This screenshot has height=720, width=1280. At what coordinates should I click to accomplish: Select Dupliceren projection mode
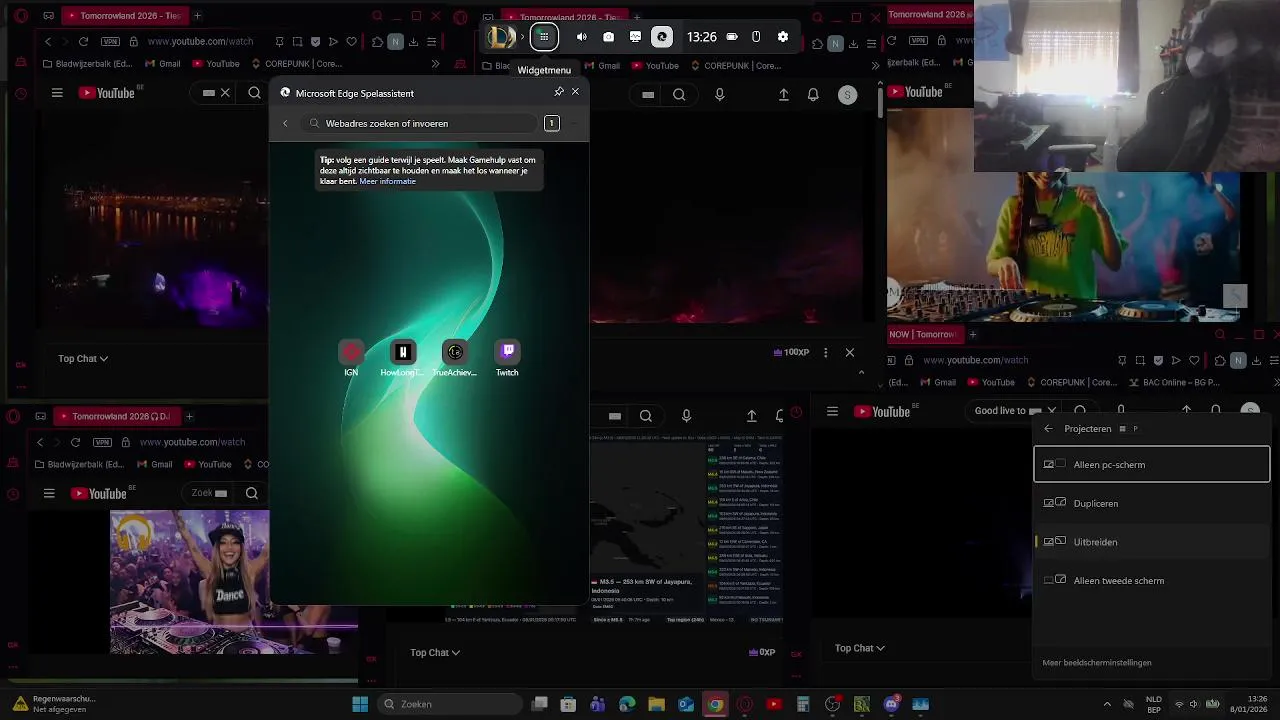click(1151, 503)
